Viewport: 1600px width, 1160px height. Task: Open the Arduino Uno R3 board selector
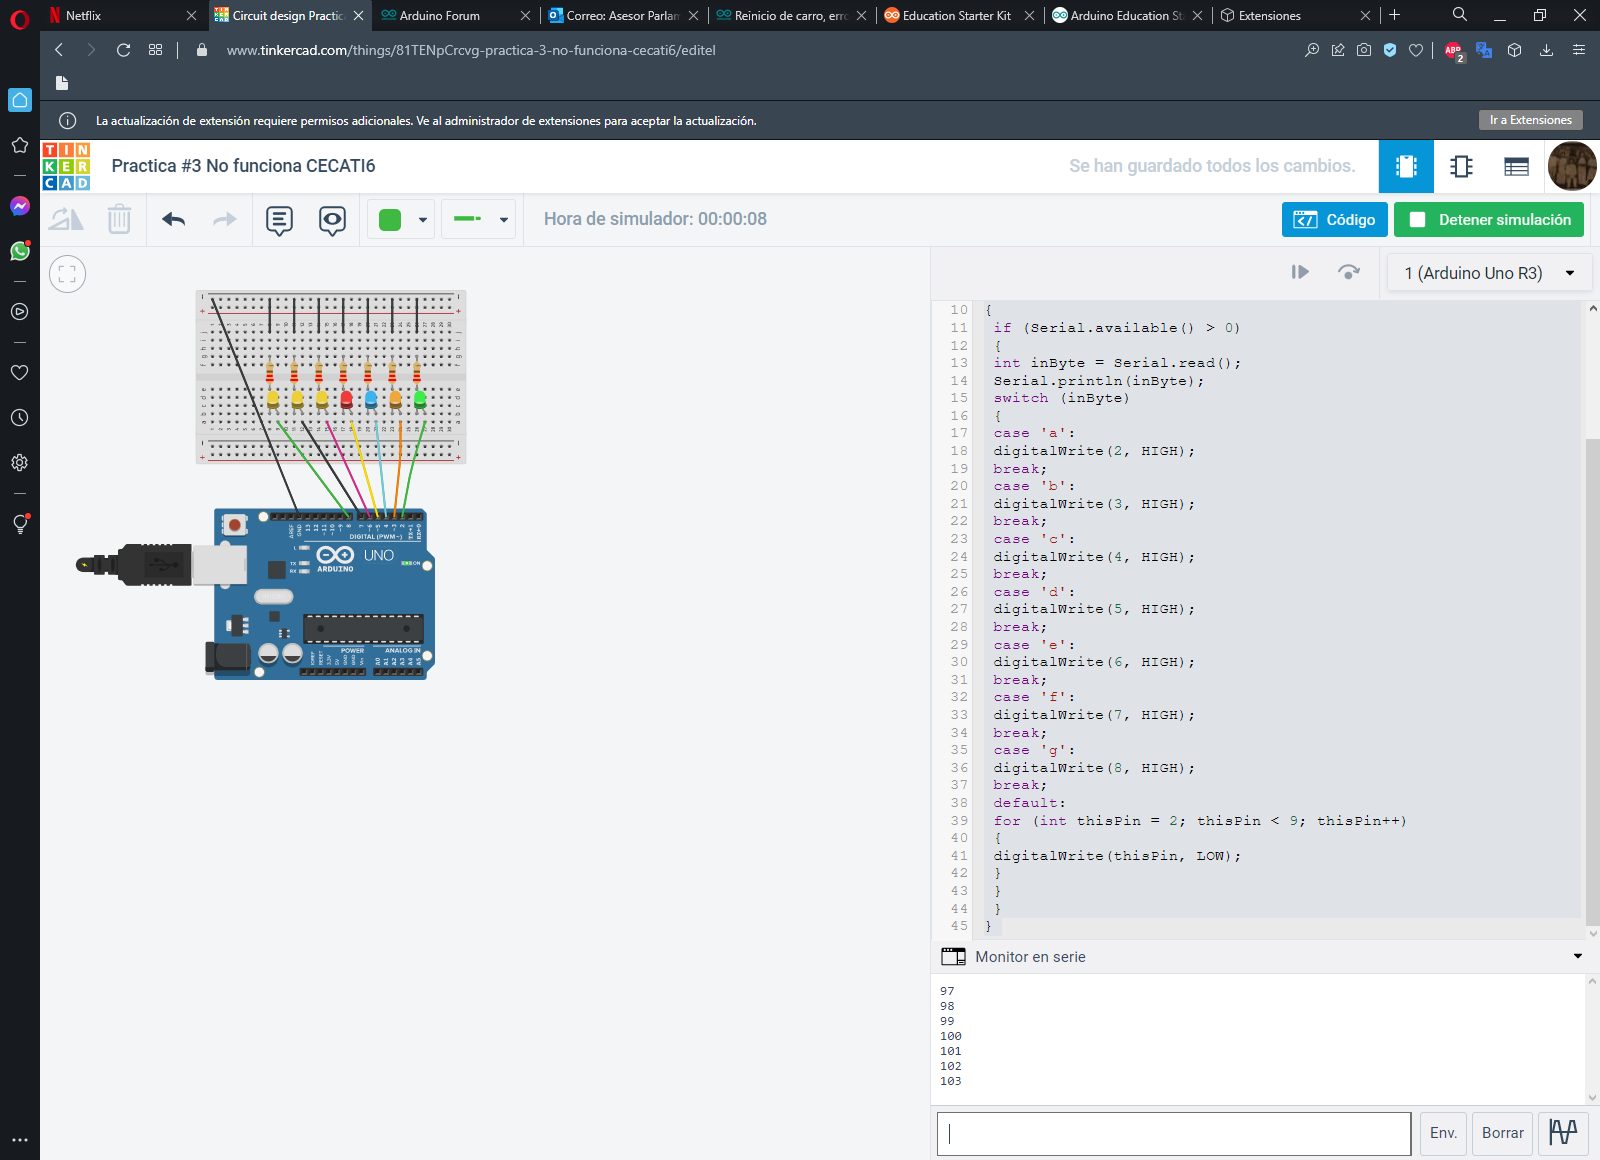(1489, 273)
